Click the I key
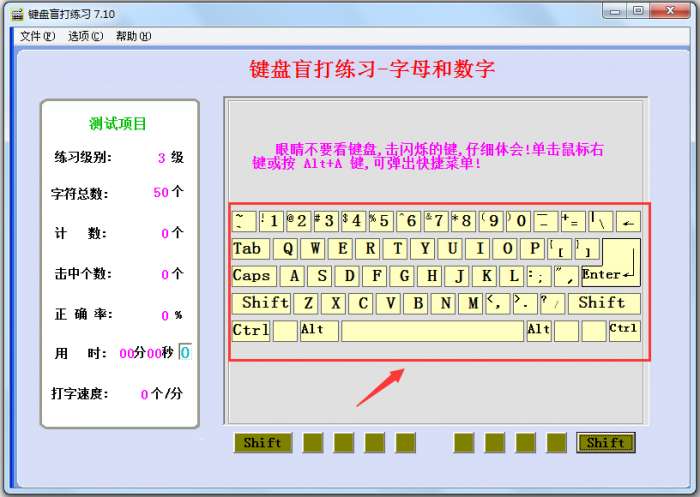 pyautogui.click(x=479, y=249)
